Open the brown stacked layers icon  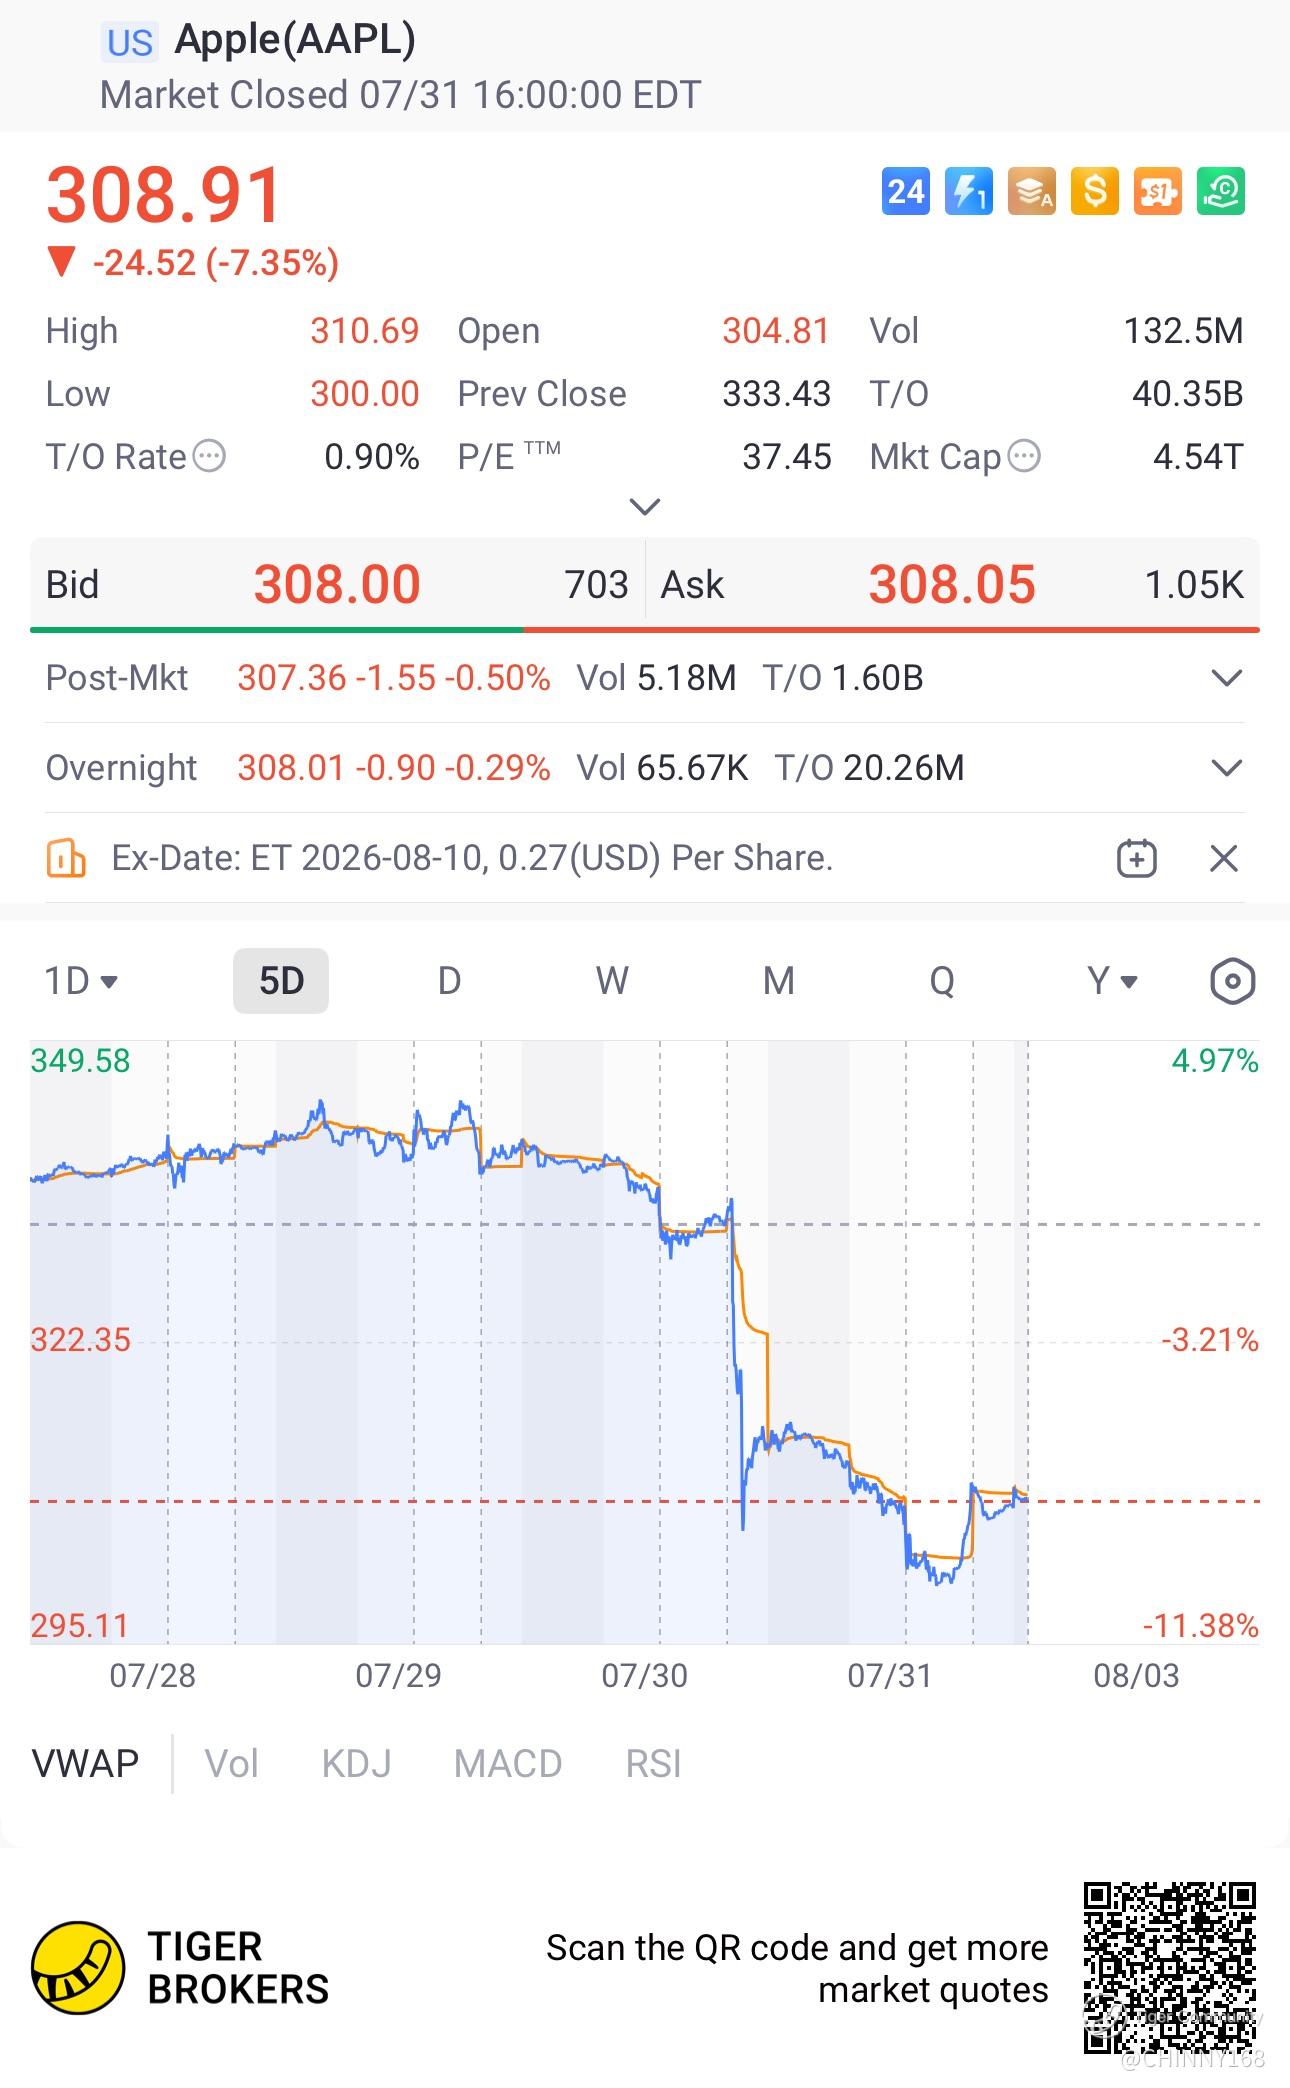click(x=1032, y=191)
